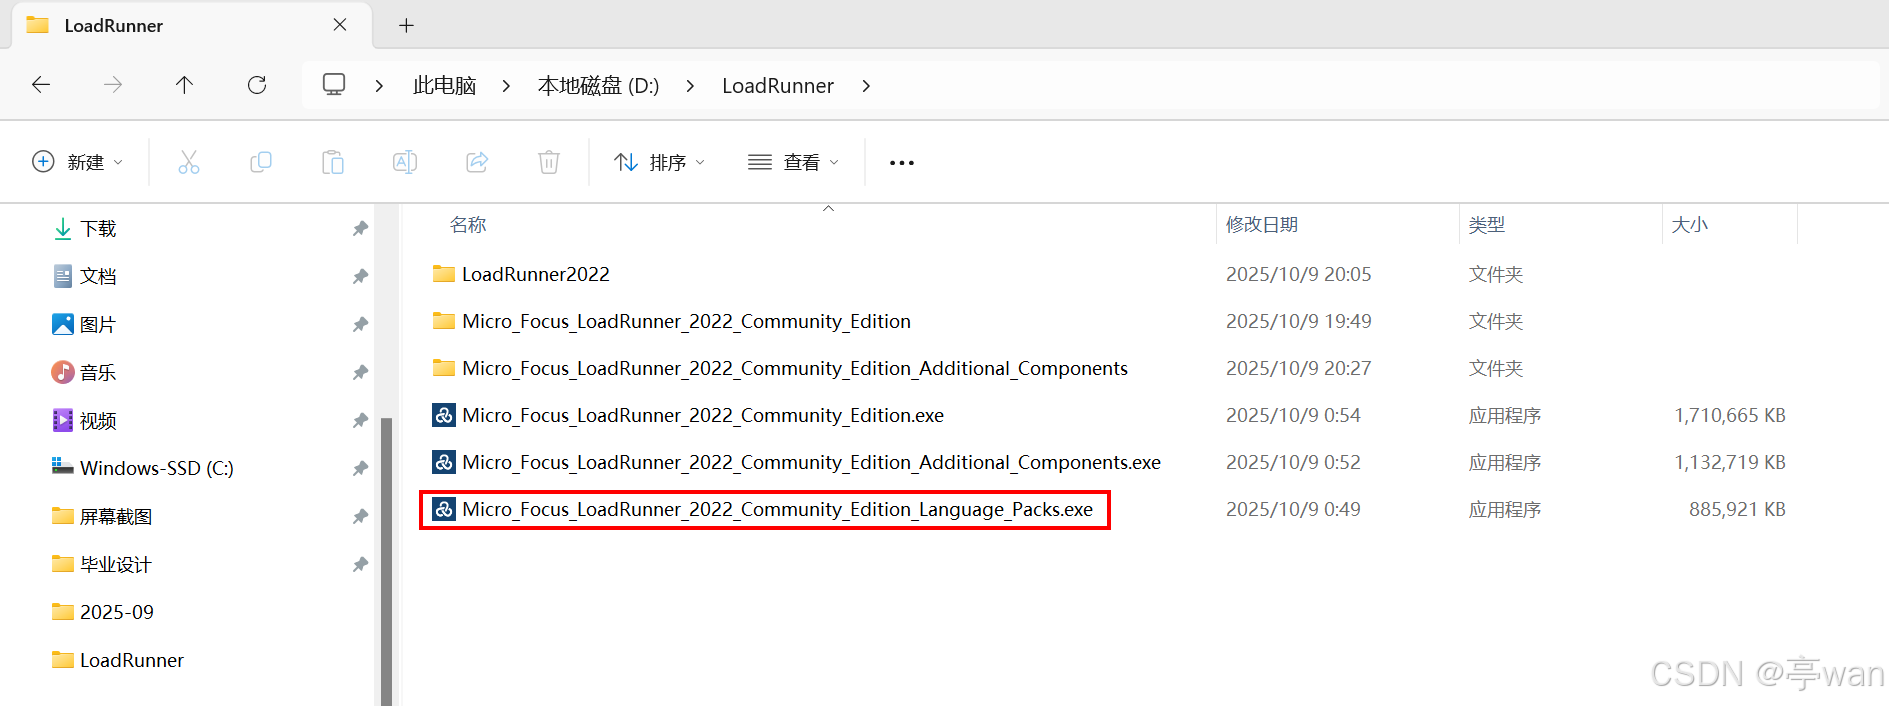Unpin 图片 using its pin icon
This screenshot has width=1889, height=706.
[360, 325]
